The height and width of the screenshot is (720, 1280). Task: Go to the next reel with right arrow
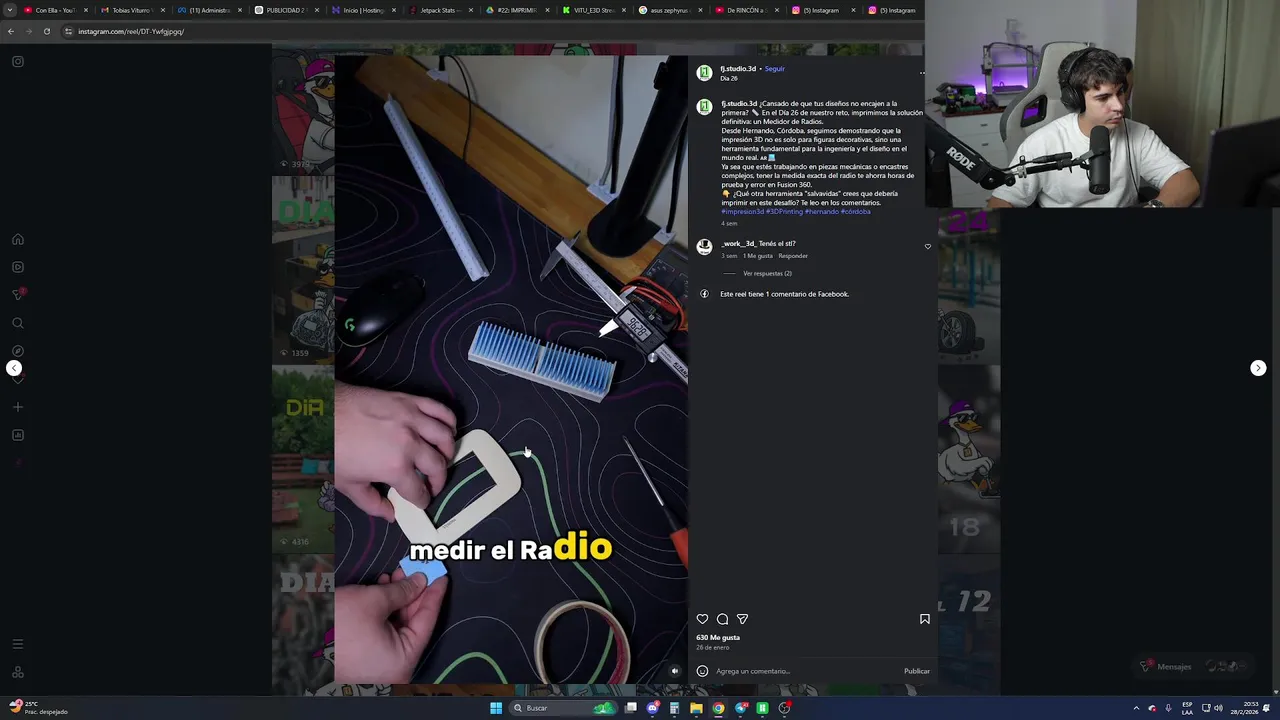1258,368
